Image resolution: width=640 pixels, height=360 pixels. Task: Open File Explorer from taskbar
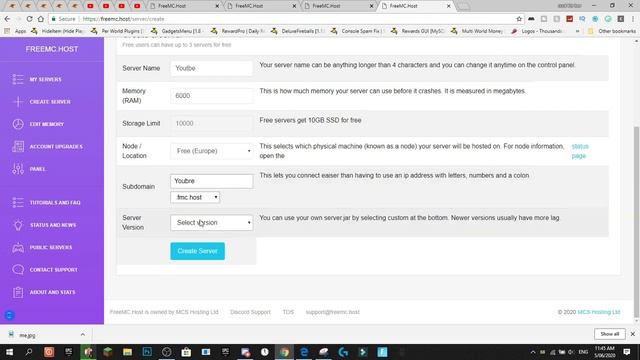(x=127, y=352)
